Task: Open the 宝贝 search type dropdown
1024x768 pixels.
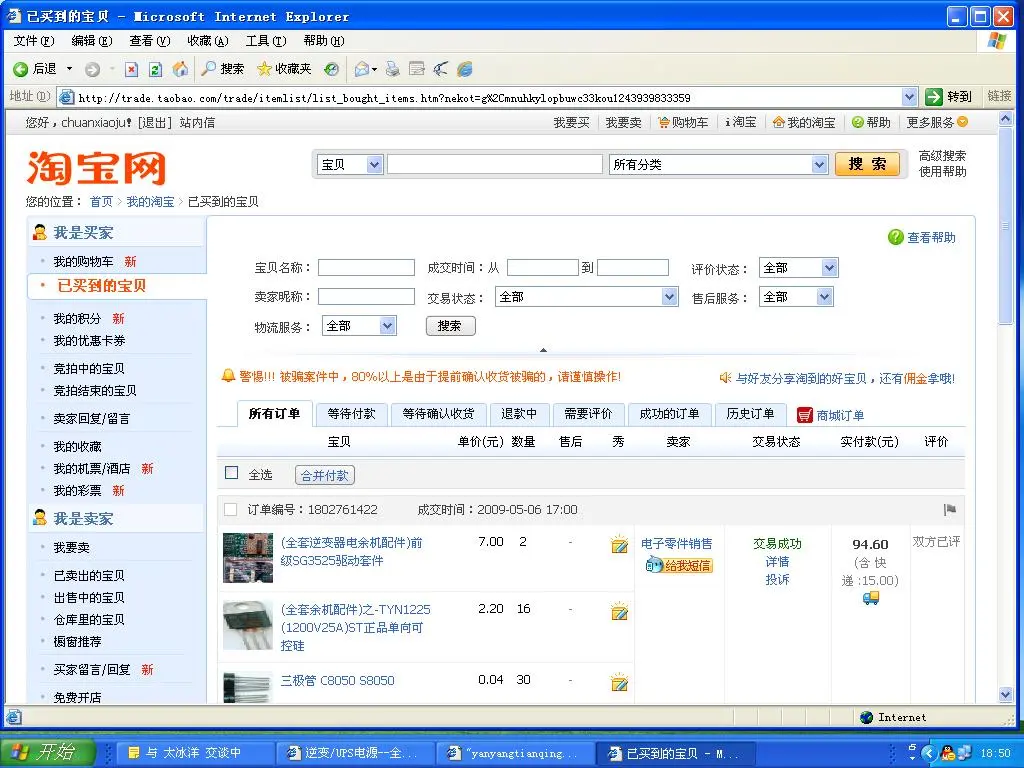Action: point(374,165)
